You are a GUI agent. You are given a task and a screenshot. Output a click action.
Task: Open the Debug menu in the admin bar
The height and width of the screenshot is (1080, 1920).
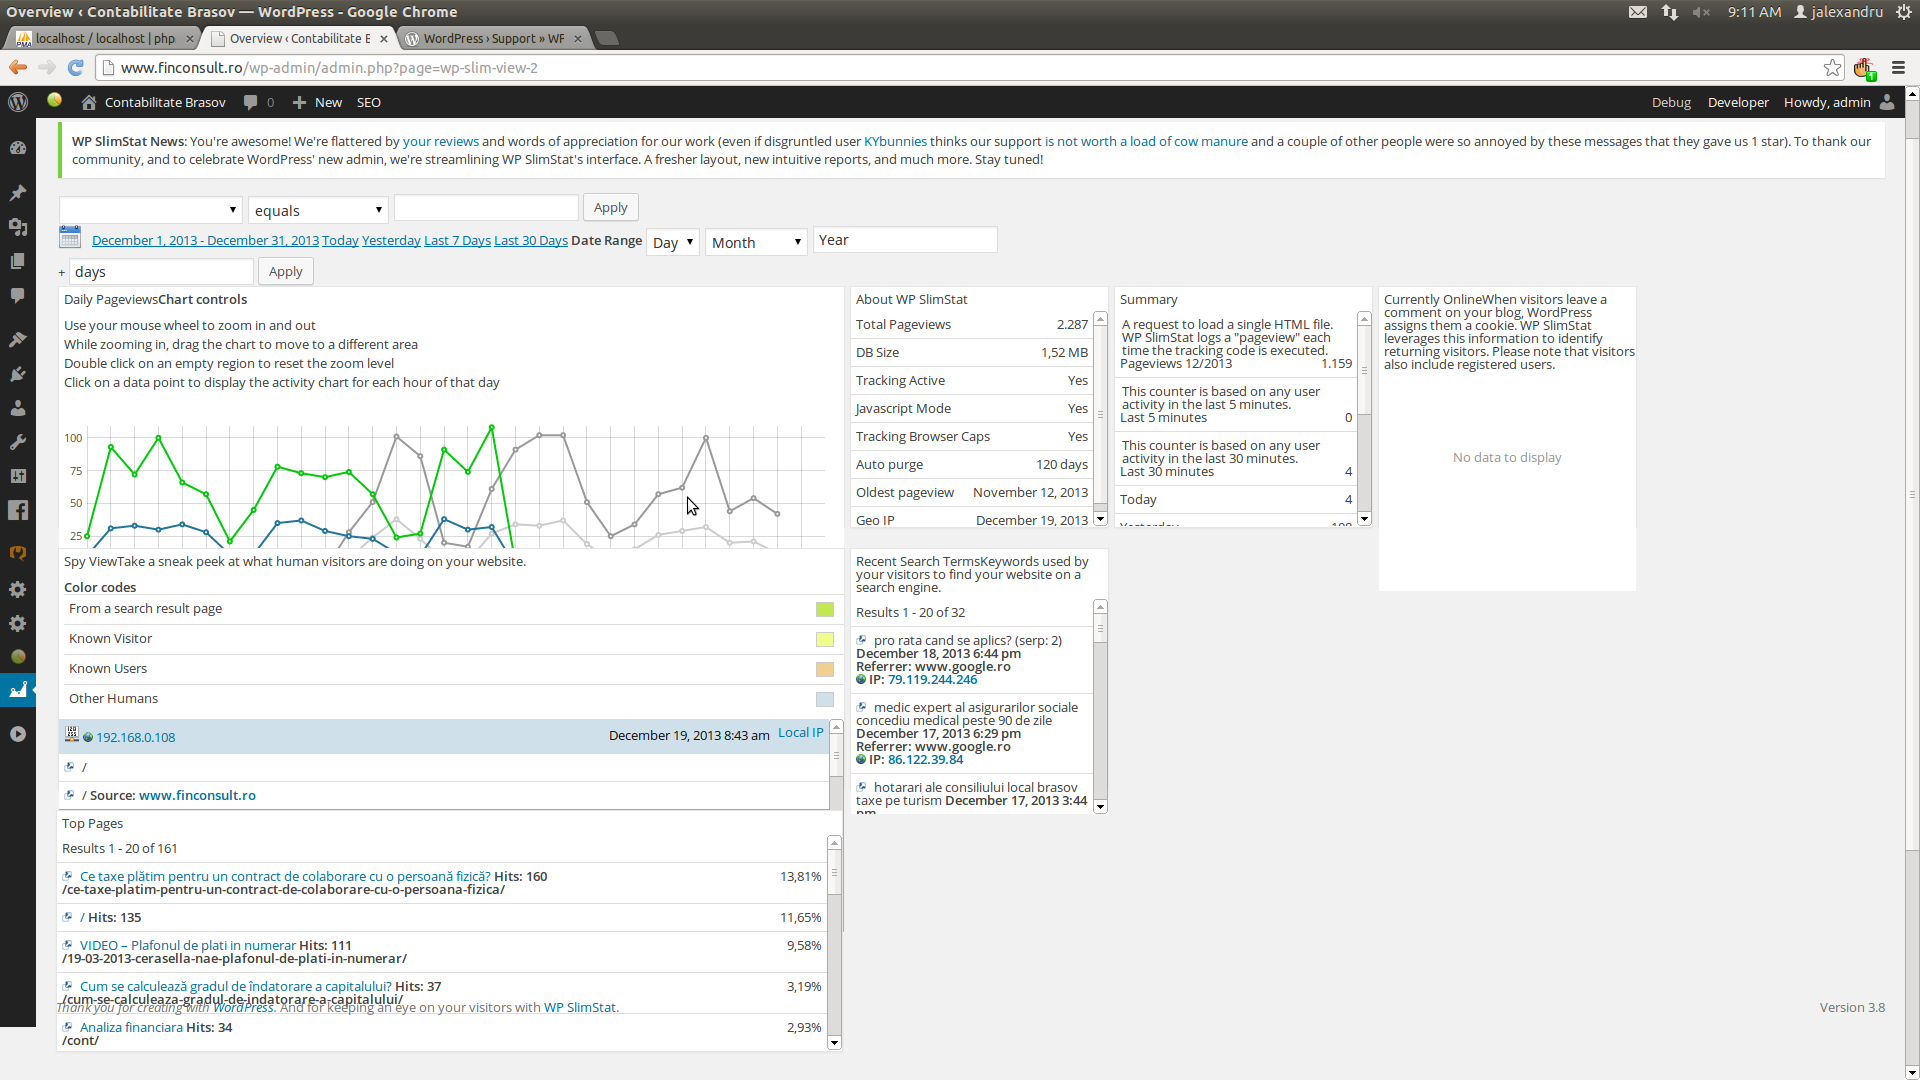coord(1671,102)
